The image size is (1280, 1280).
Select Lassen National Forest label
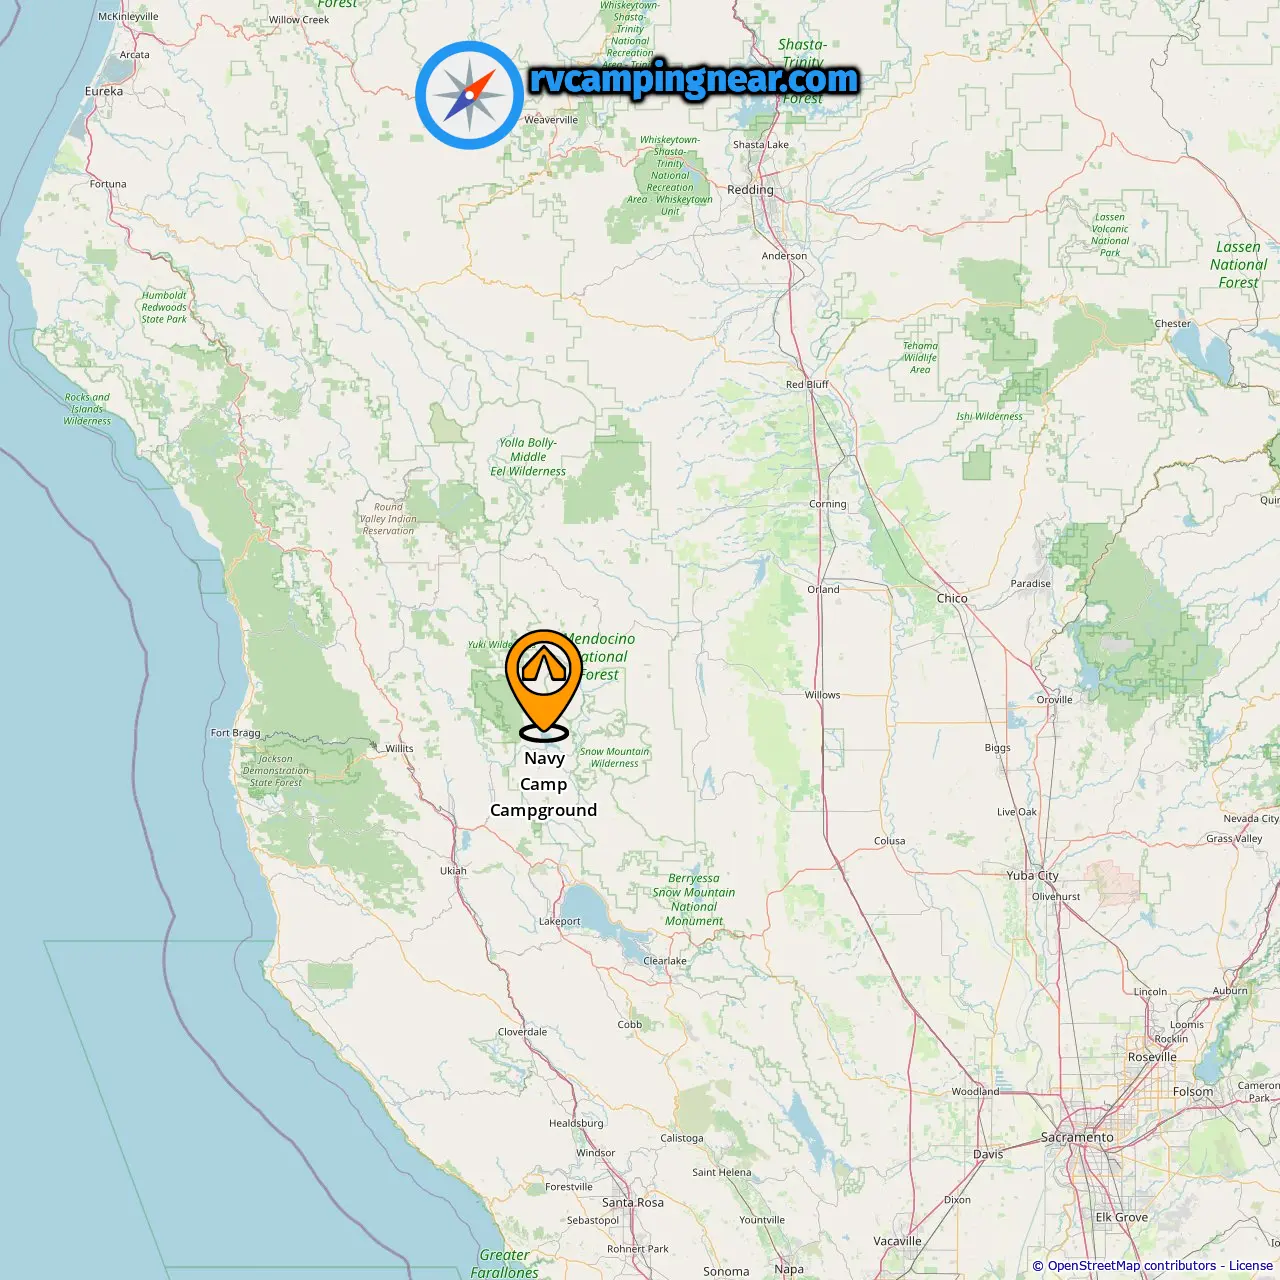1238,265
